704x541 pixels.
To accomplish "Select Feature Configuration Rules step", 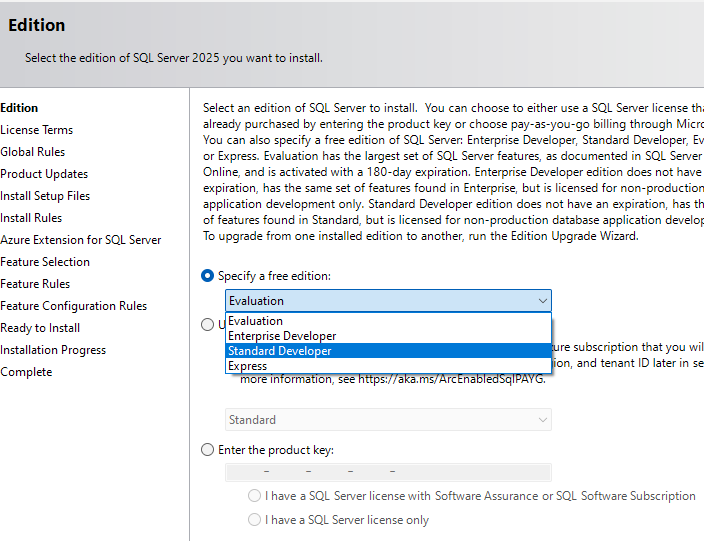I will 74,306.
